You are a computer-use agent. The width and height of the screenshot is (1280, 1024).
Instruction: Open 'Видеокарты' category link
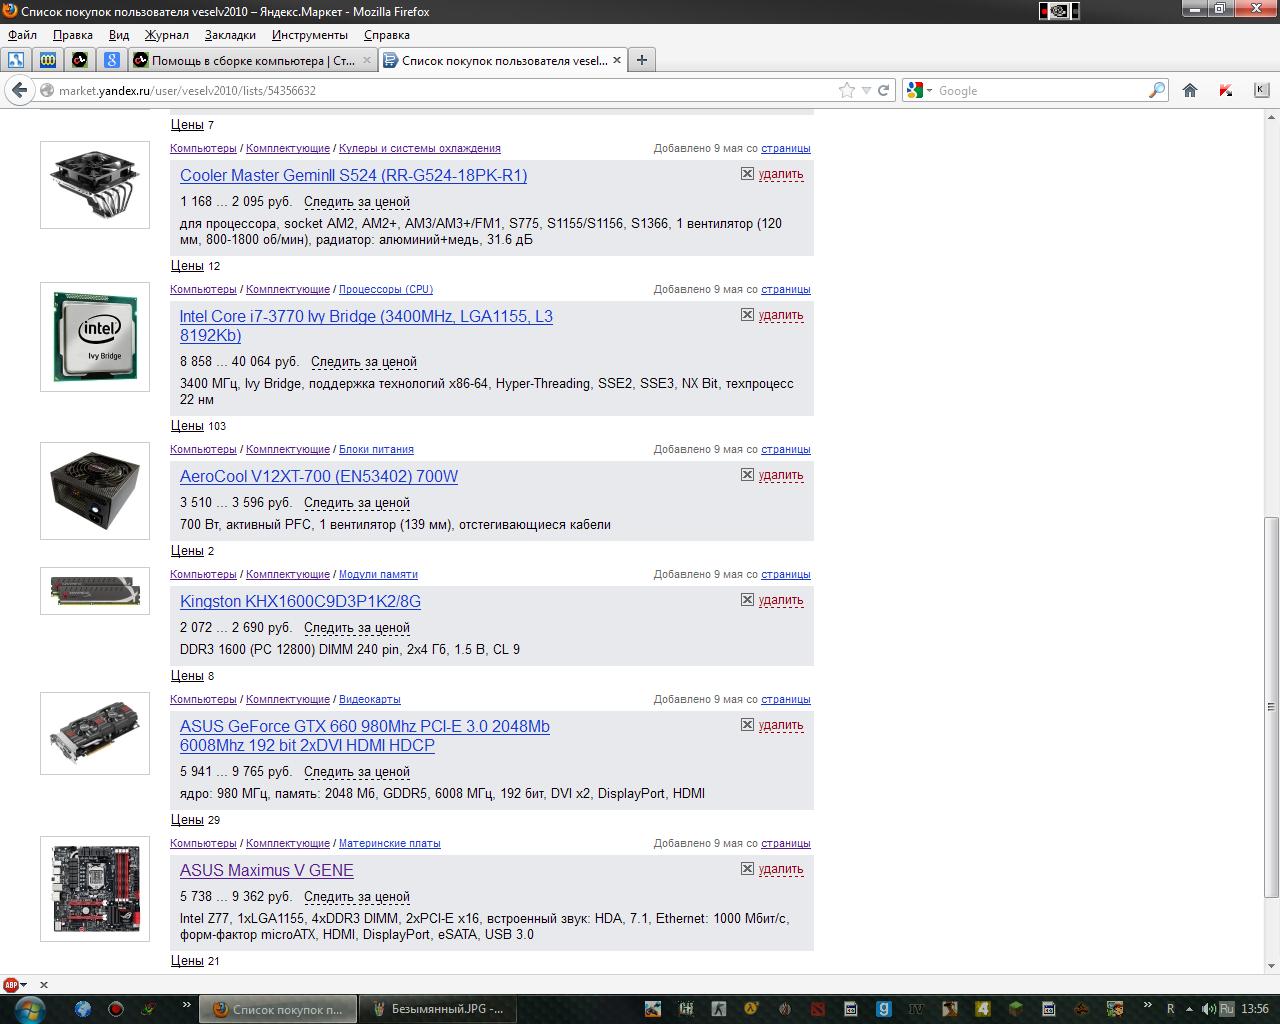click(369, 699)
